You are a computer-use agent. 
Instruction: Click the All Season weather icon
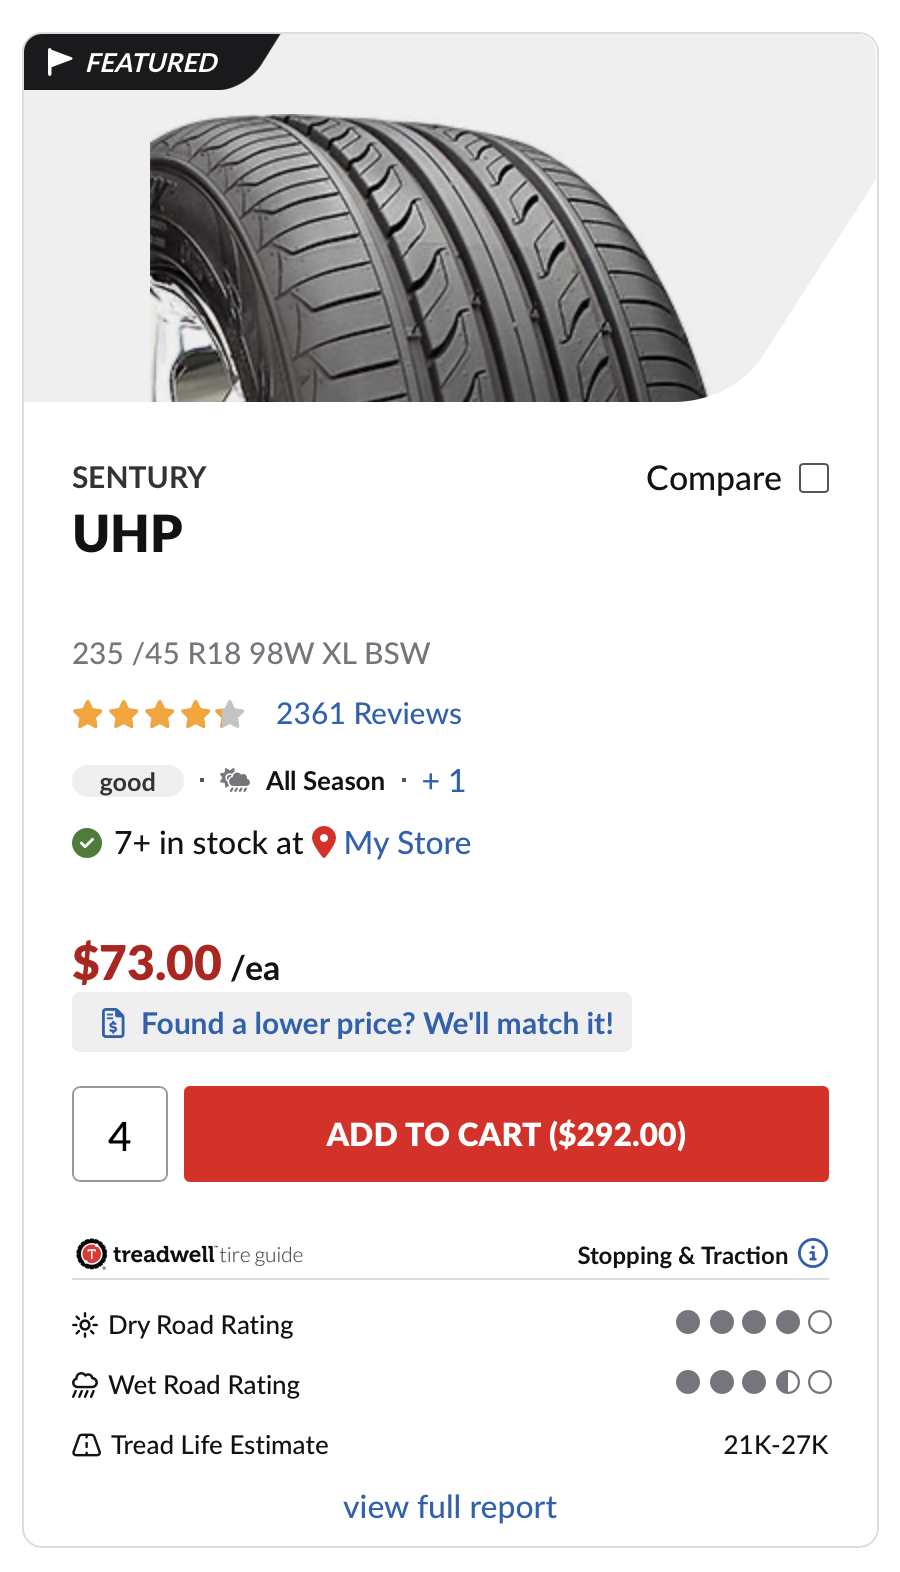click(x=235, y=780)
